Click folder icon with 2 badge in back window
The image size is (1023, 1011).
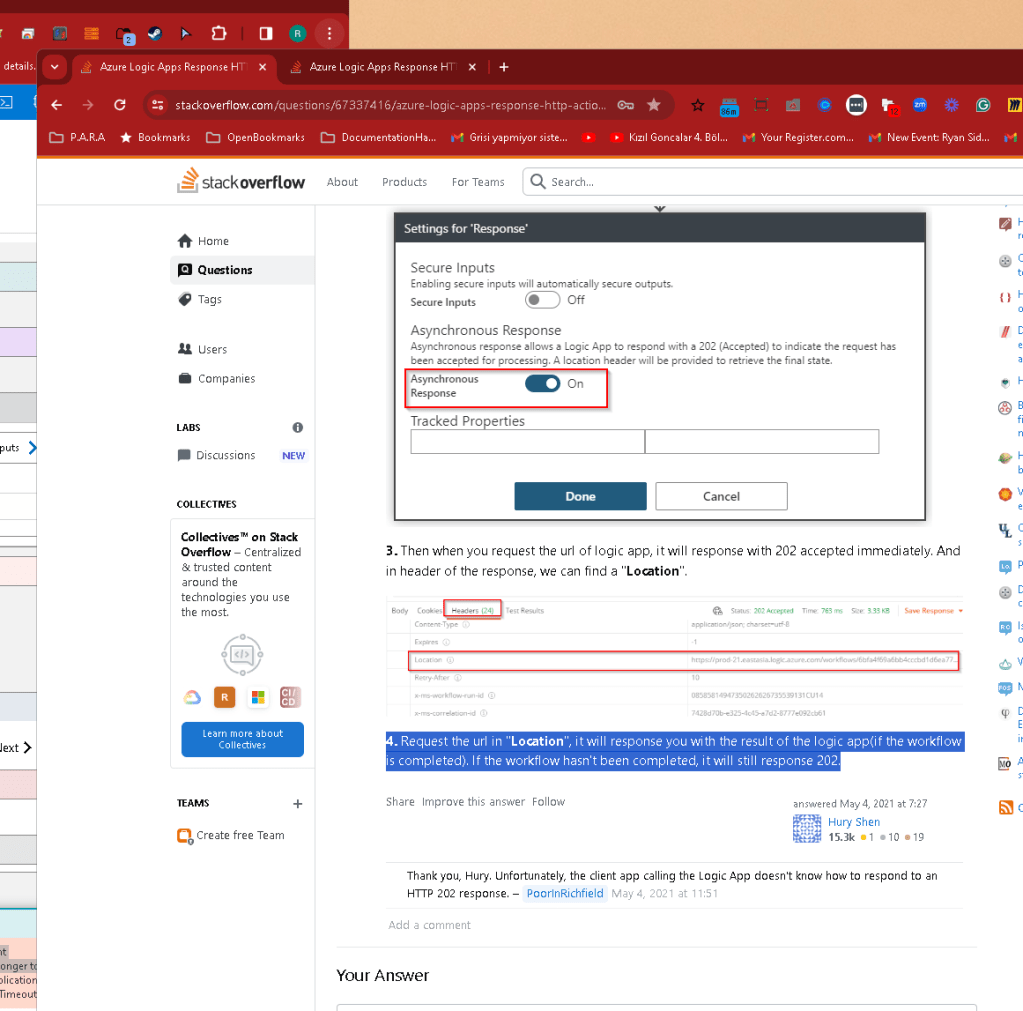click(x=125, y=35)
